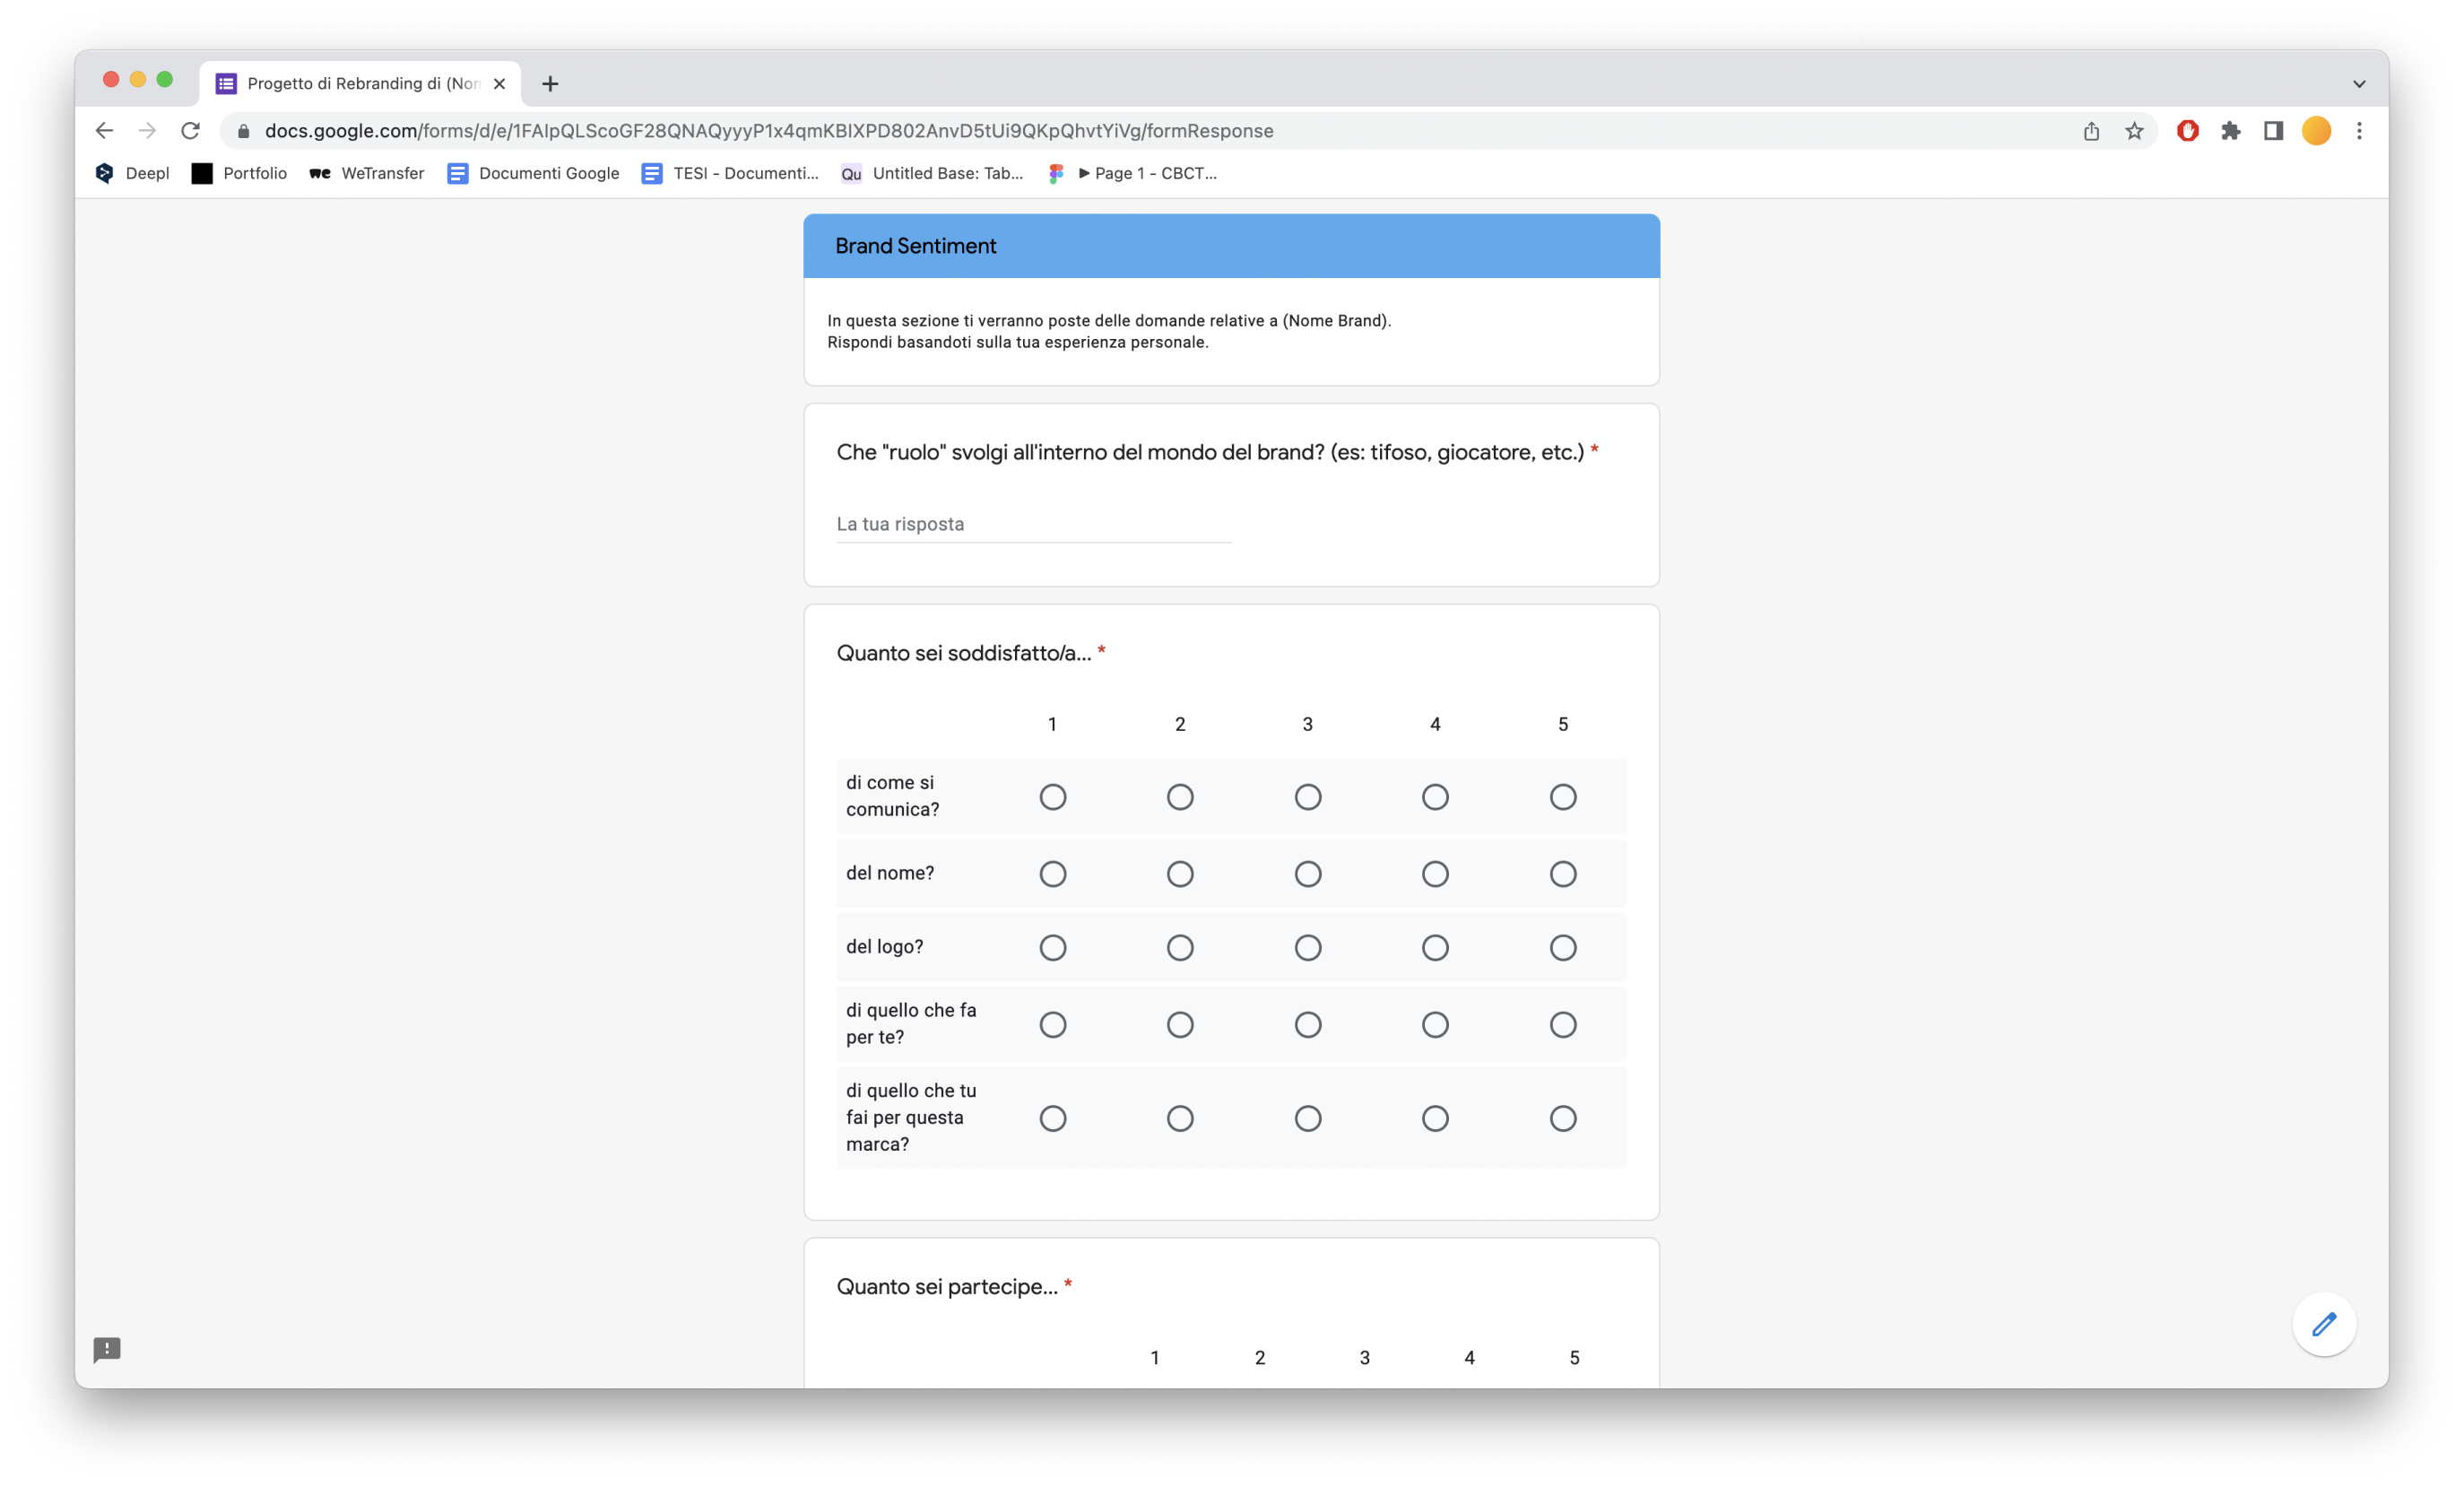Open a new tab with plus icon
The height and width of the screenshot is (1487, 2464).
(550, 84)
